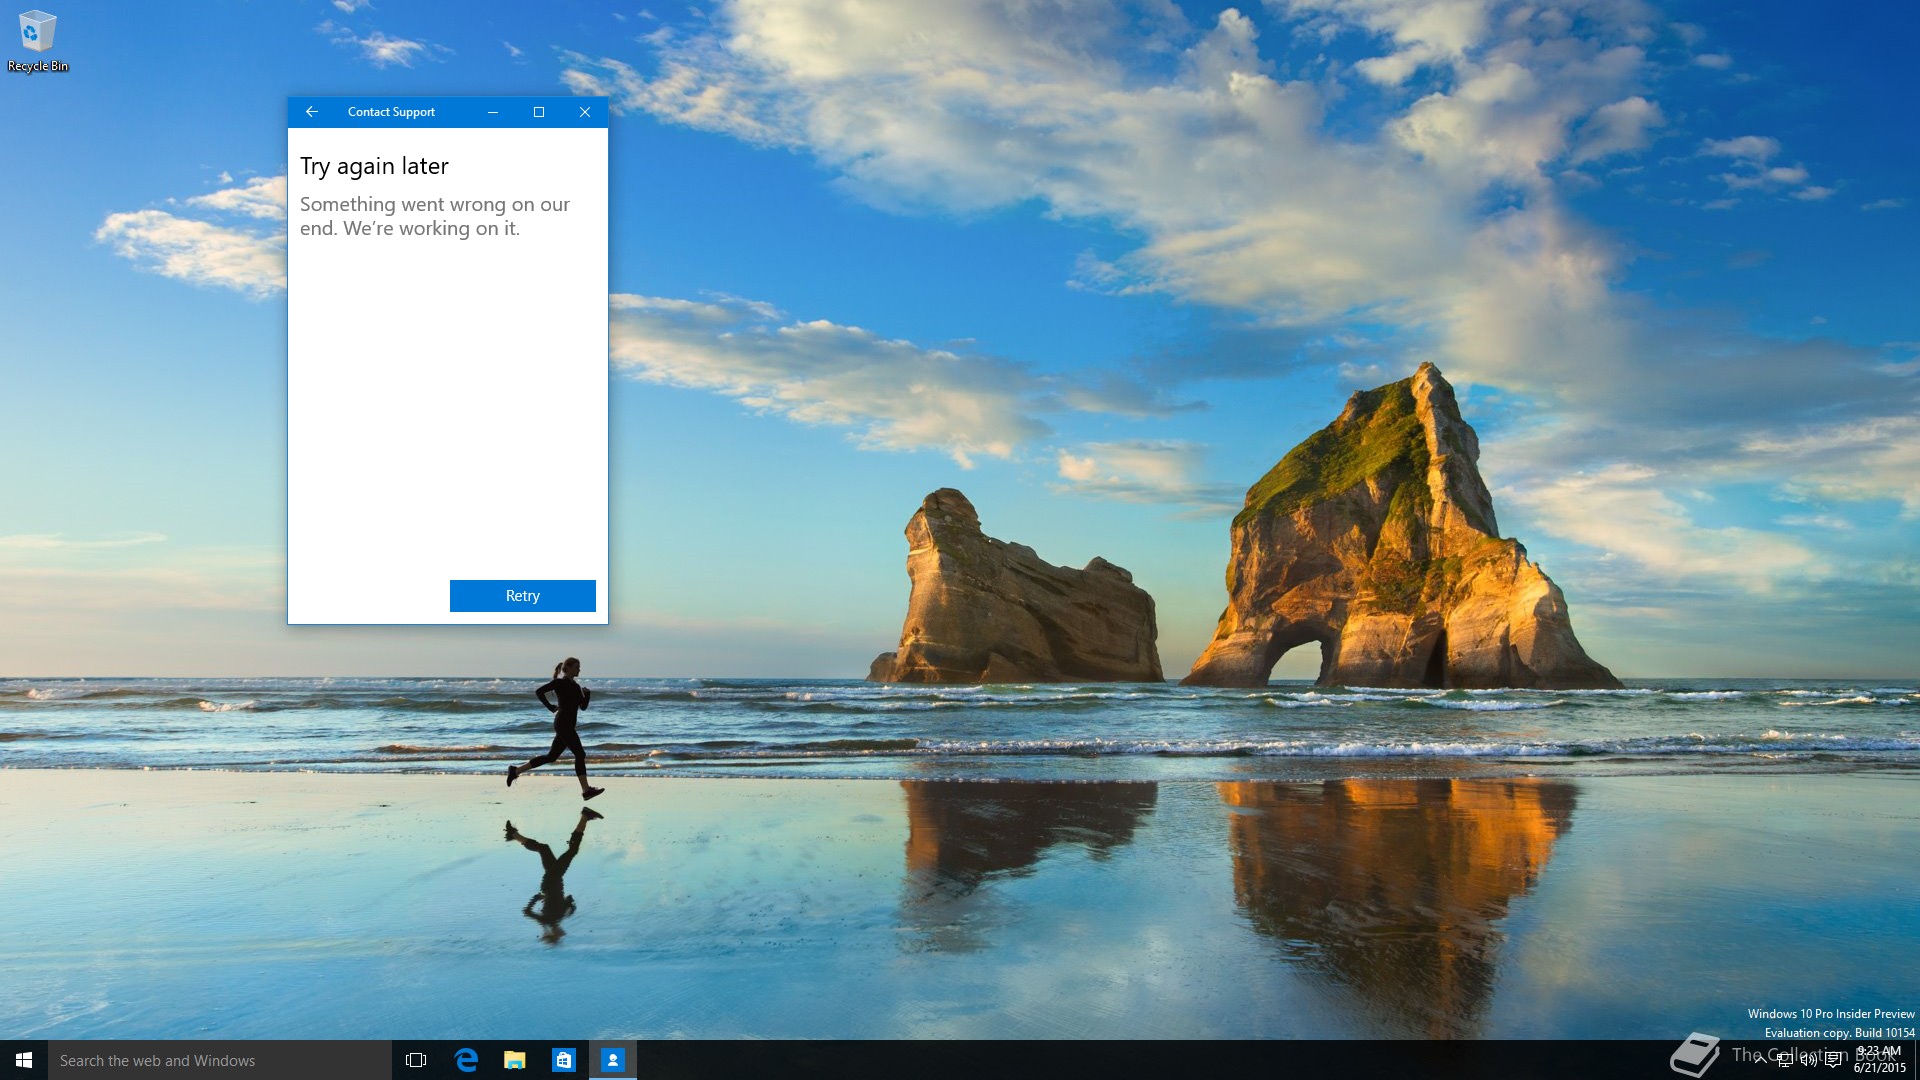Close the Contact Support window
The height and width of the screenshot is (1080, 1920).
585,112
